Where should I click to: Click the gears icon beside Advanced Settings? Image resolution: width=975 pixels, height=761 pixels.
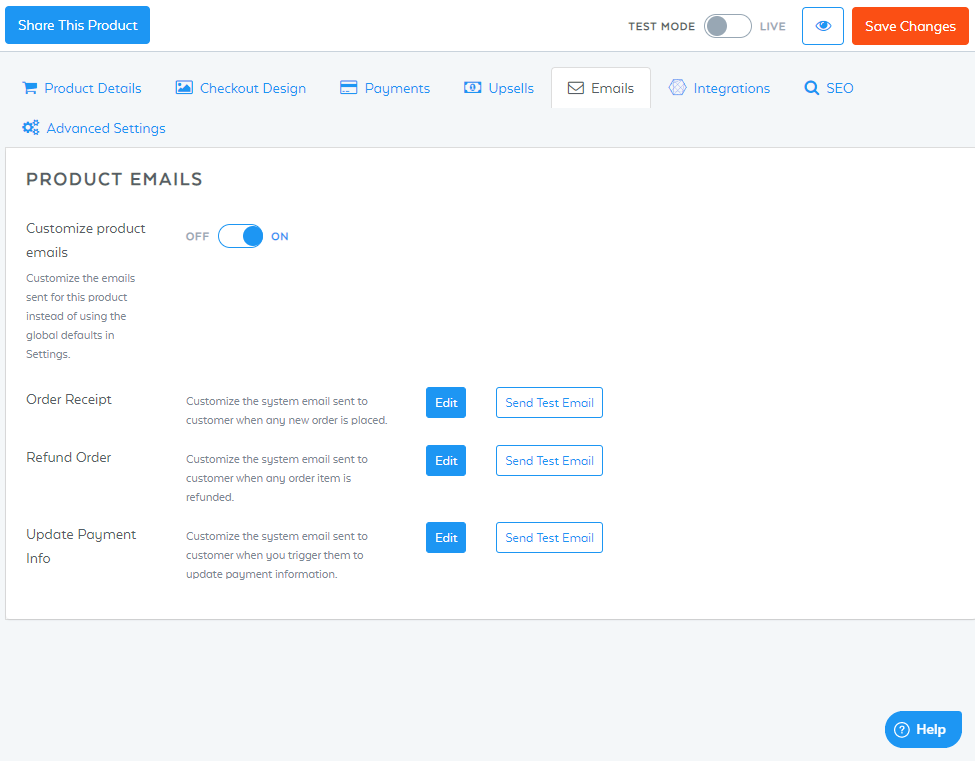click(30, 127)
